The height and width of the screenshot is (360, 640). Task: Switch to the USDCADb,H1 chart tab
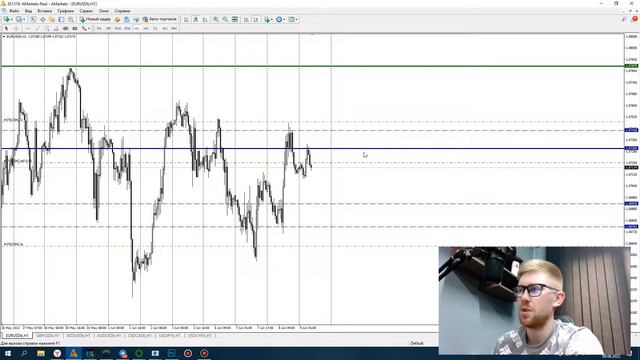[140, 336]
